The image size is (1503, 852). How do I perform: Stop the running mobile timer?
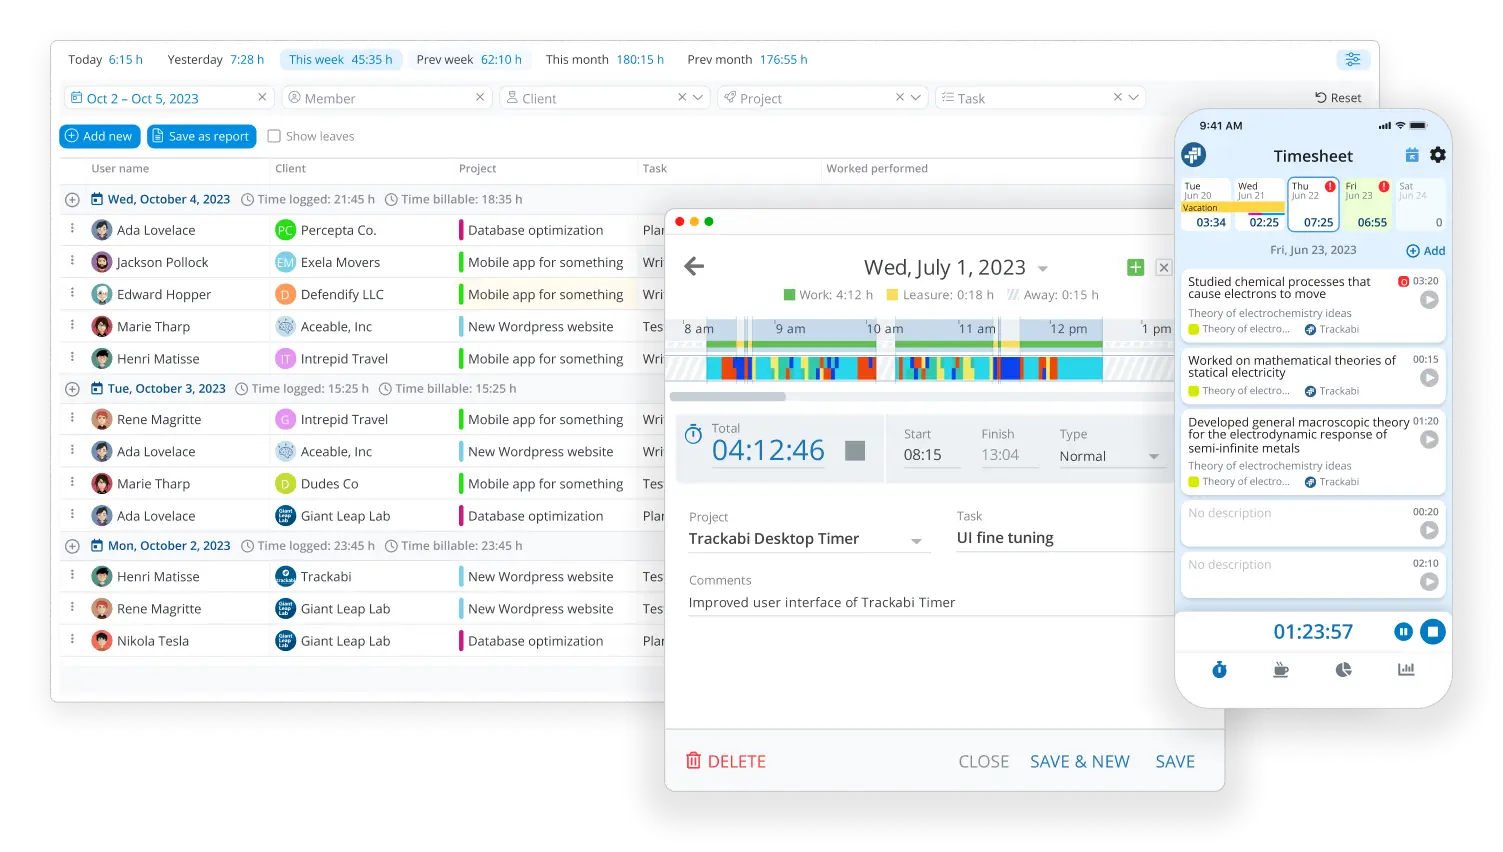[x=1433, y=631]
